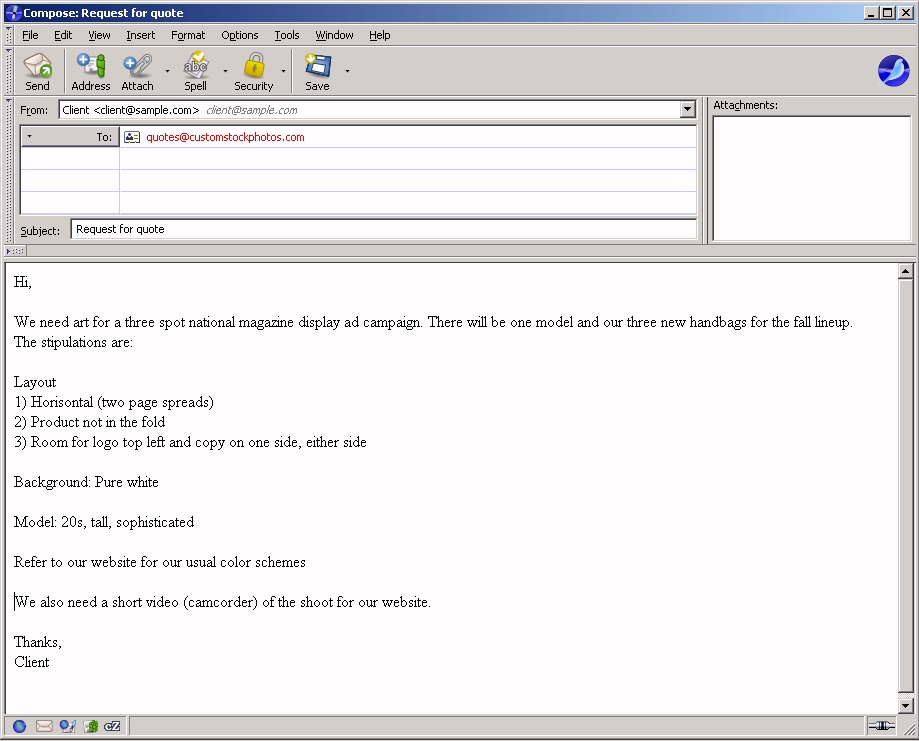Click 'We also need a short video' line
The image size is (919, 741).
pos(223,602)
